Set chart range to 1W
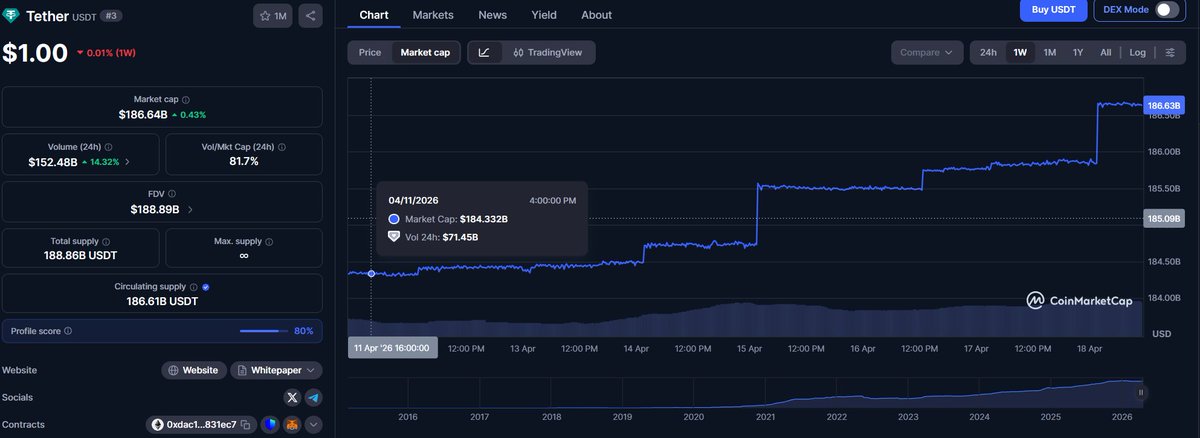 [x=1020, y=53]
